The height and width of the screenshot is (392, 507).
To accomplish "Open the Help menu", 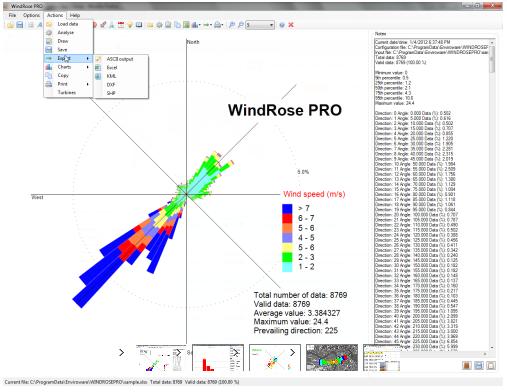I will click(75, 15).
